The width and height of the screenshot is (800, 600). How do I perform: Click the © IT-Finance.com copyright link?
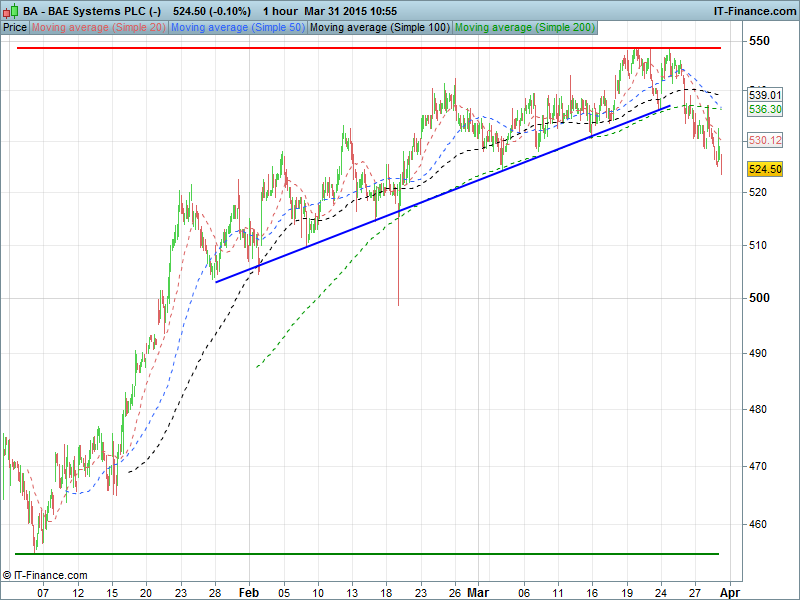pyautogui.click(x=45, y=575)
